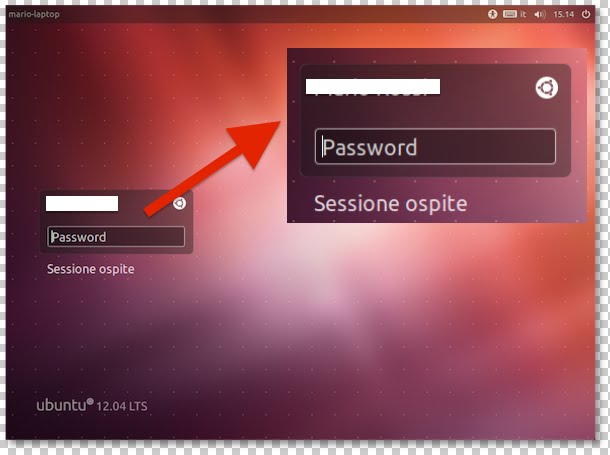The height and width of the screenshot is (455, 610).
Task: Open the power shutdown menu icon
Action: (x=586, y=14)
